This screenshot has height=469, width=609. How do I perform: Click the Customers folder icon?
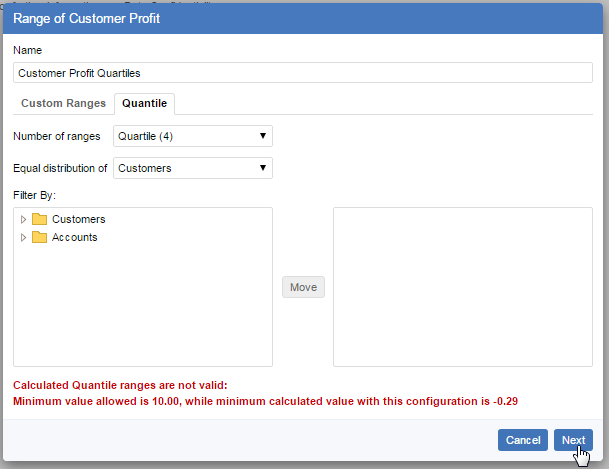click(39, 219)
